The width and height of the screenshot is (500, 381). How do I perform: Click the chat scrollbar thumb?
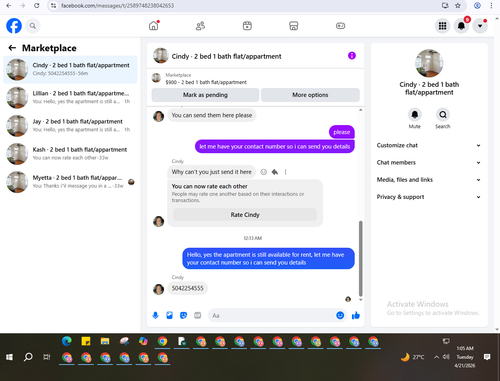pyautogui.click(x=360, y=258)
